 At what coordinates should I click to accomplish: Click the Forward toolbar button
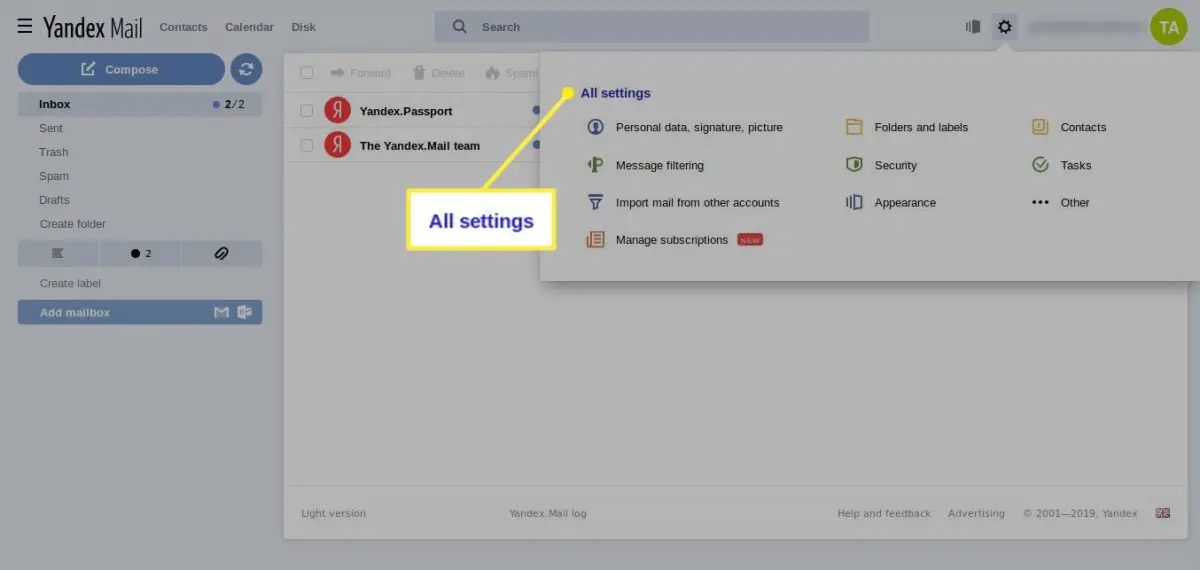tap(360, 73)
